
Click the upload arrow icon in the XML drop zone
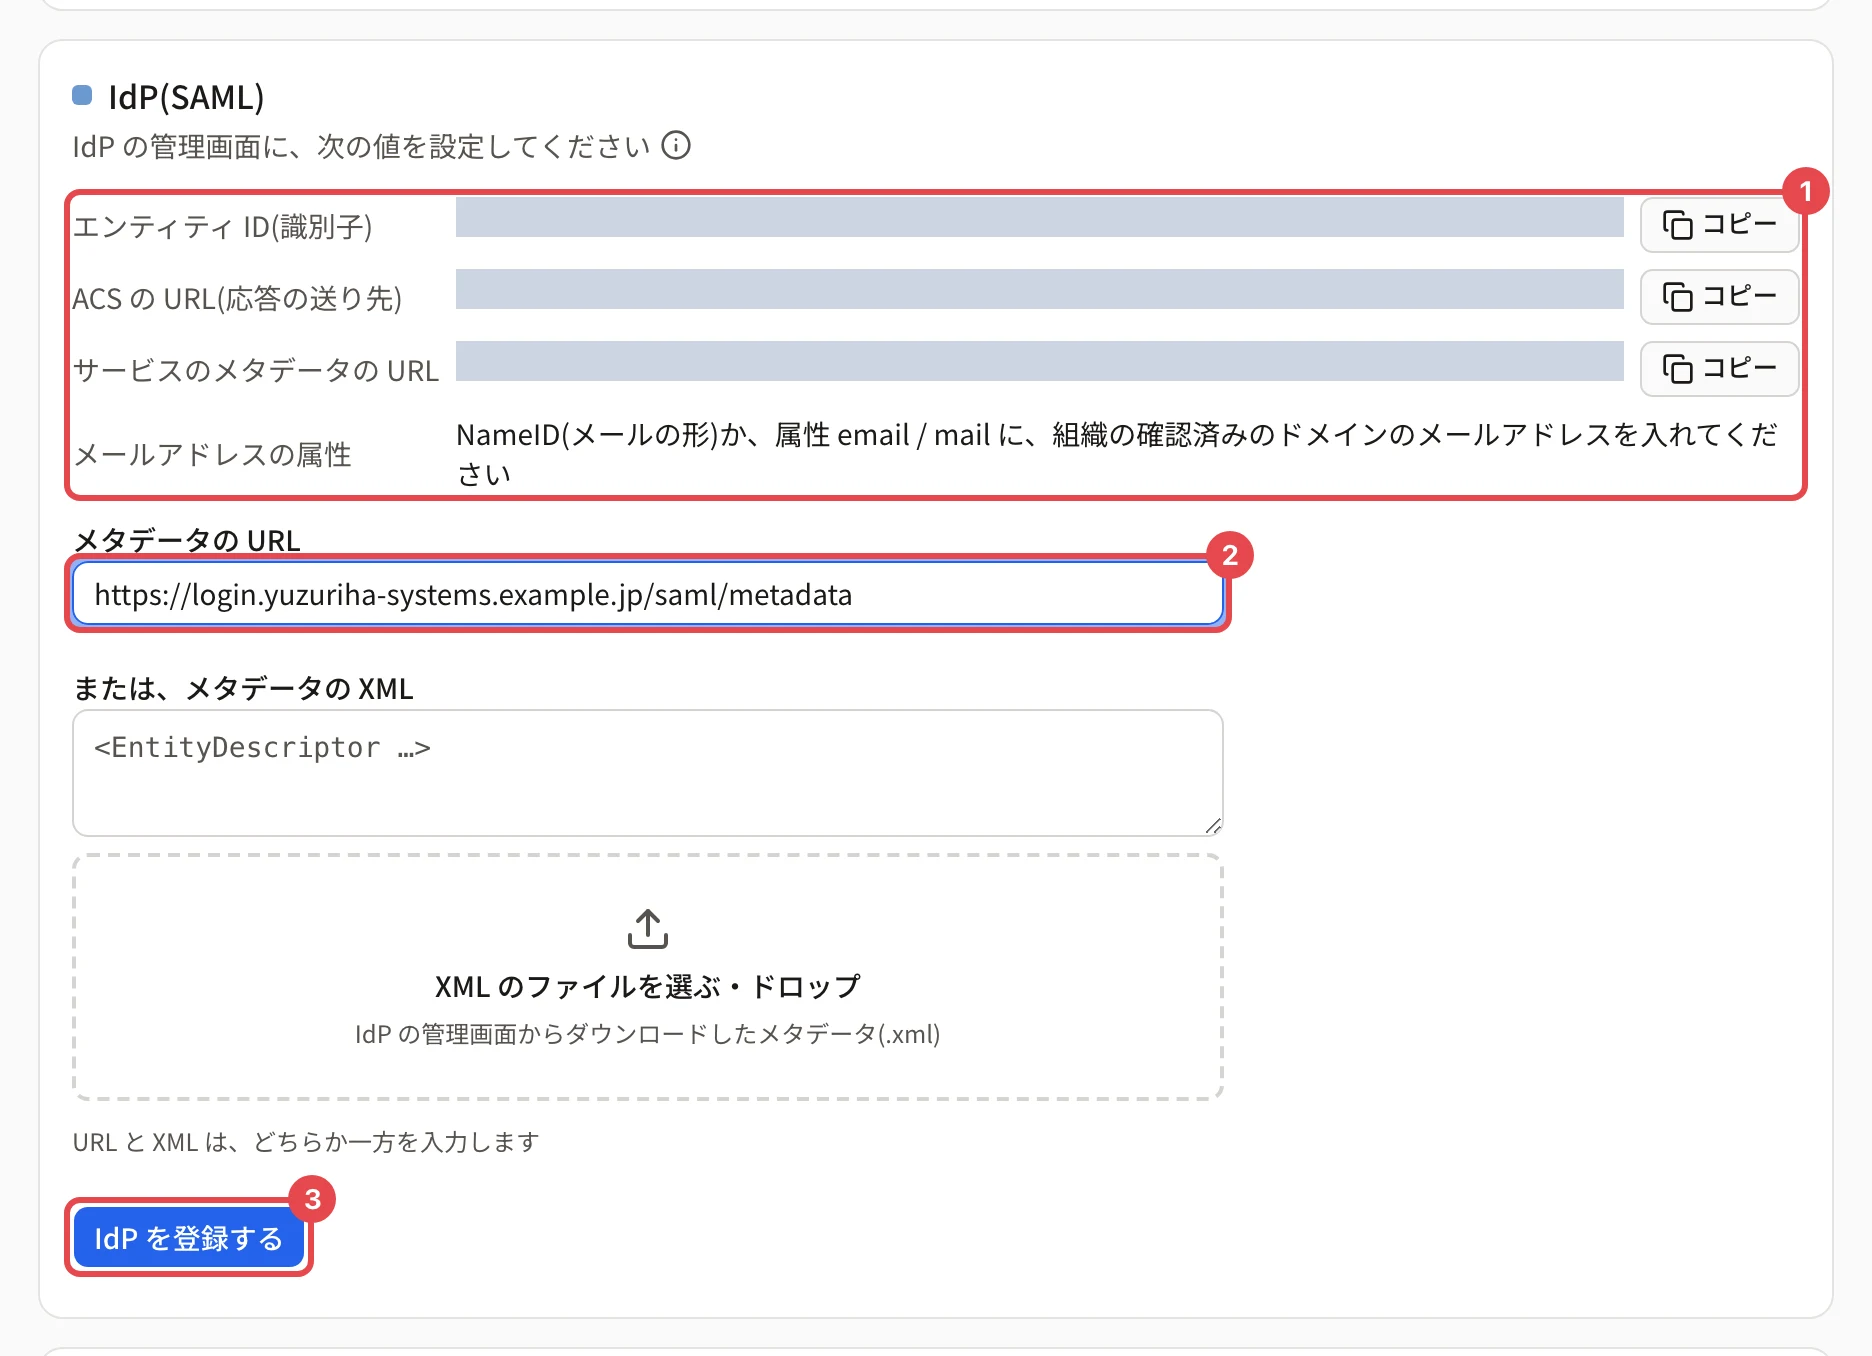(x=648, y=929)
